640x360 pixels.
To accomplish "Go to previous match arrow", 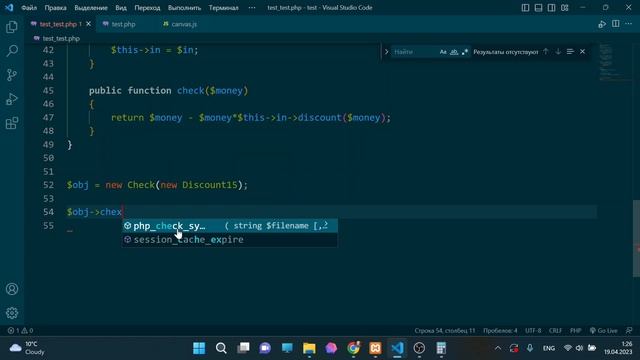I will pos(546,51).
